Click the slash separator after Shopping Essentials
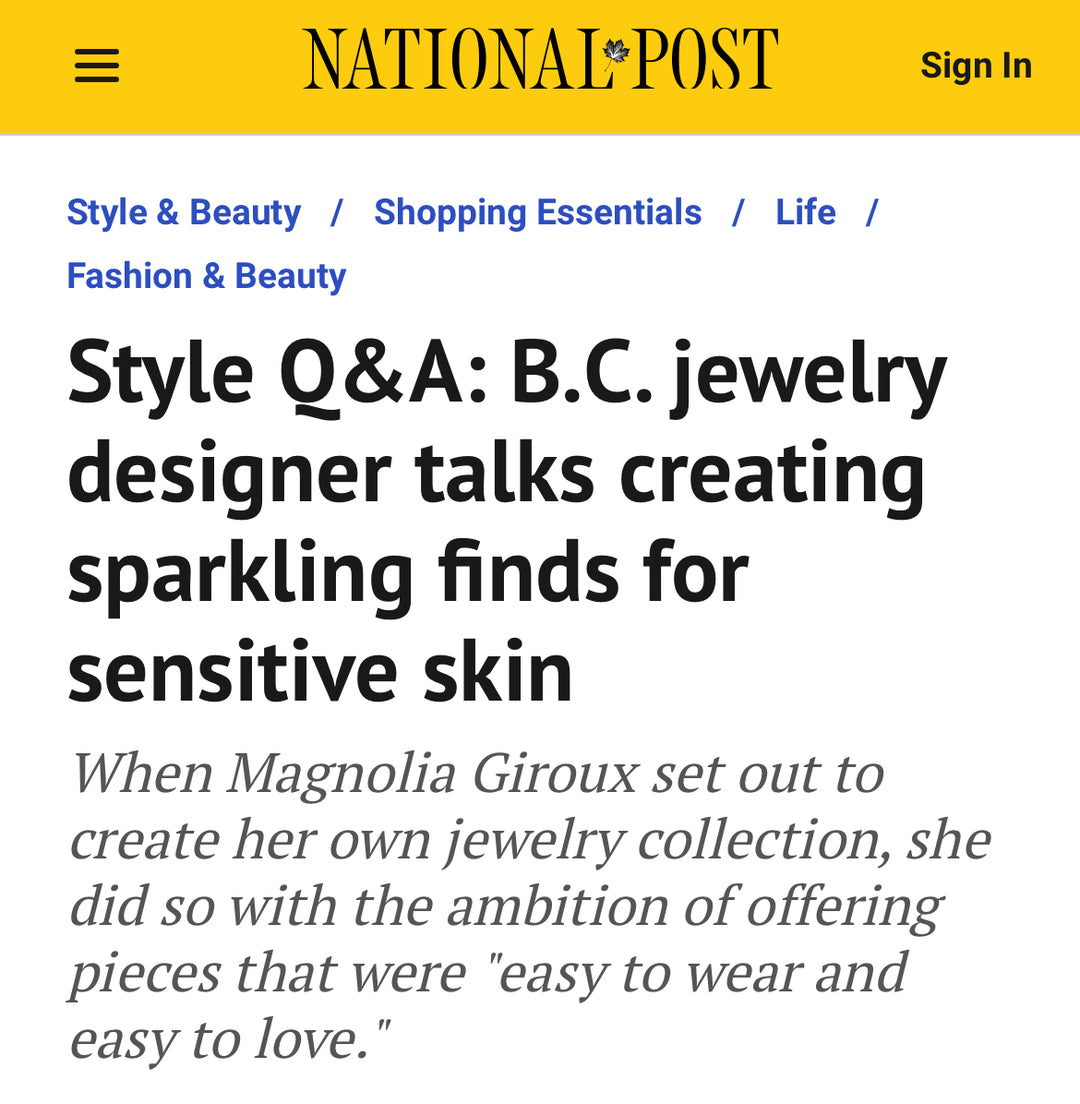Screen dimensions: 1080x1104 [x=738, y=213]
